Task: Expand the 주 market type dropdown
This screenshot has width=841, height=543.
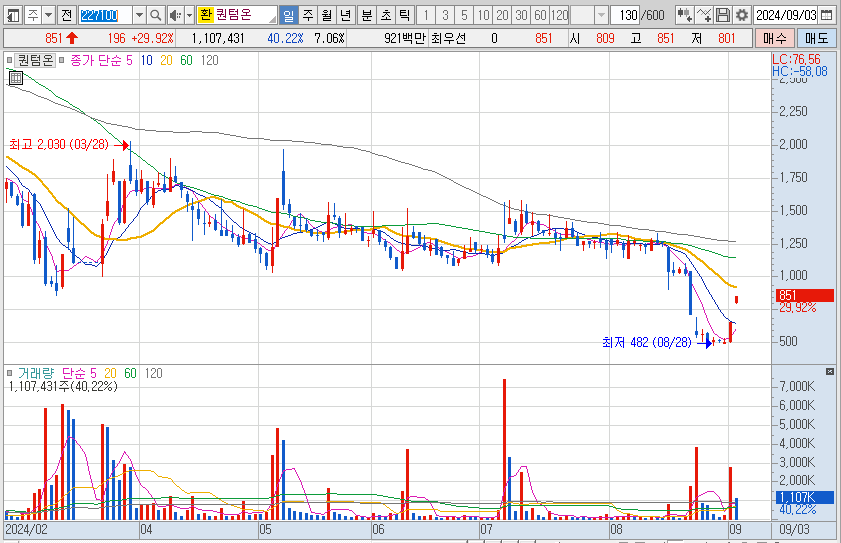Action: [49, 15]
